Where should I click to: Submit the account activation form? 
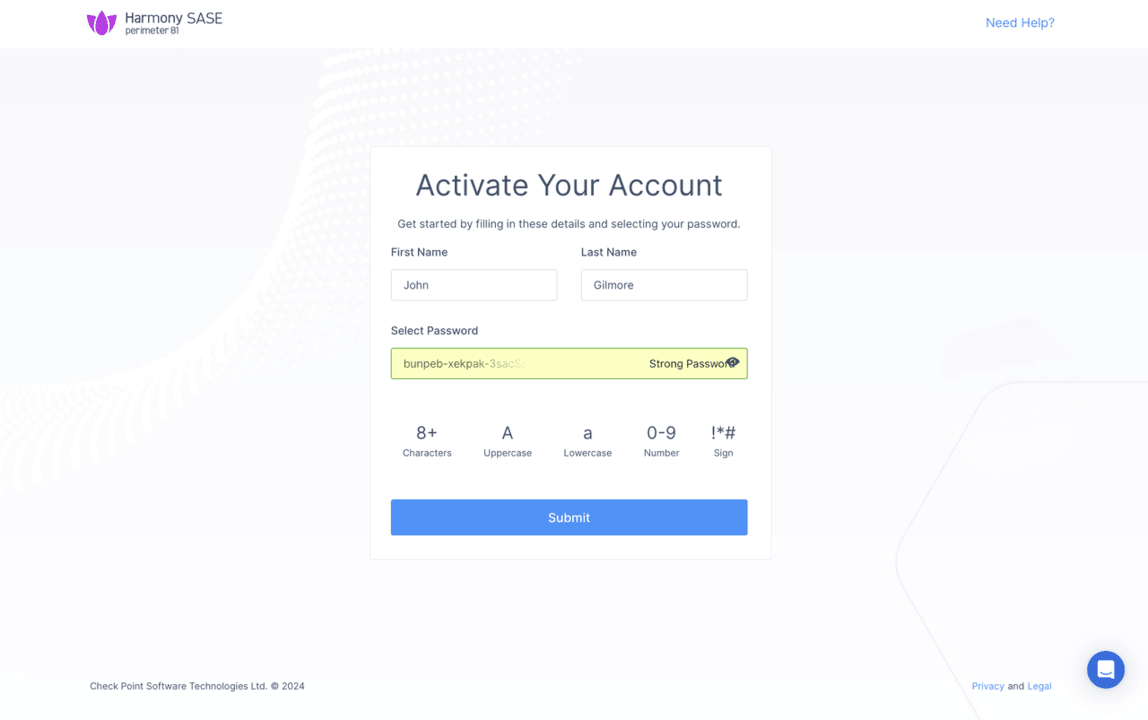point(568,517)
